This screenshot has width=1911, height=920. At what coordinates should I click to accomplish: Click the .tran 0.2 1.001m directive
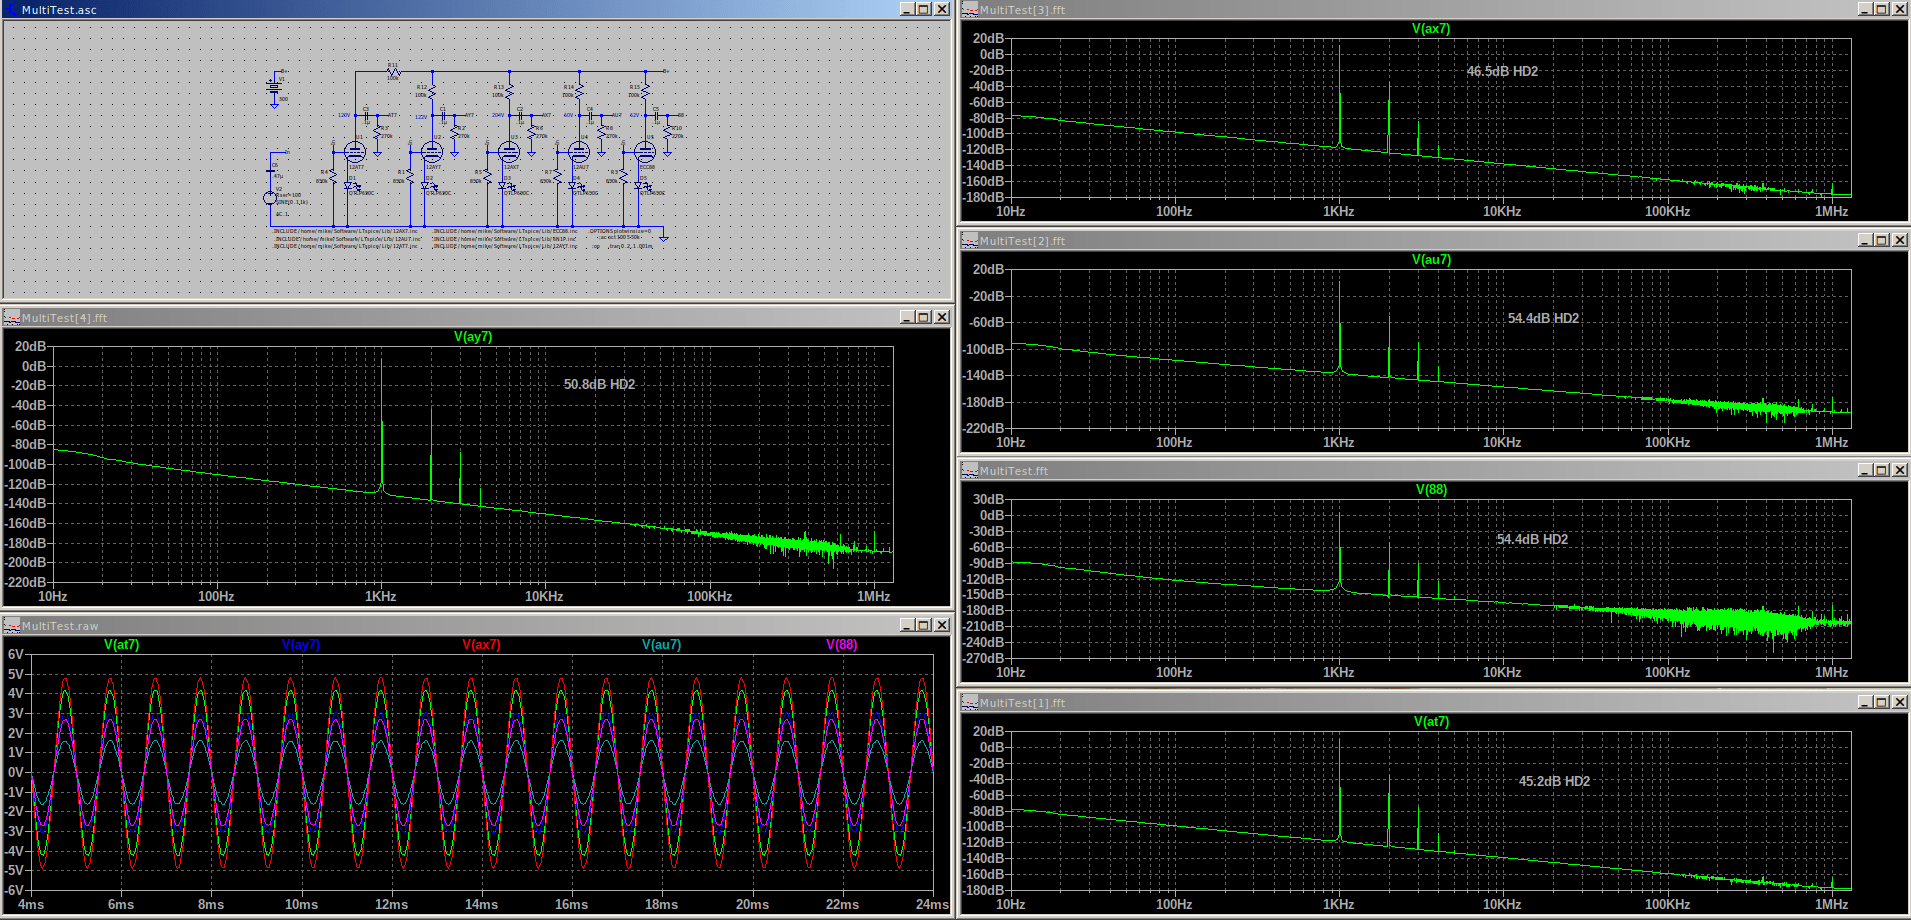click(x=630, y=246)
